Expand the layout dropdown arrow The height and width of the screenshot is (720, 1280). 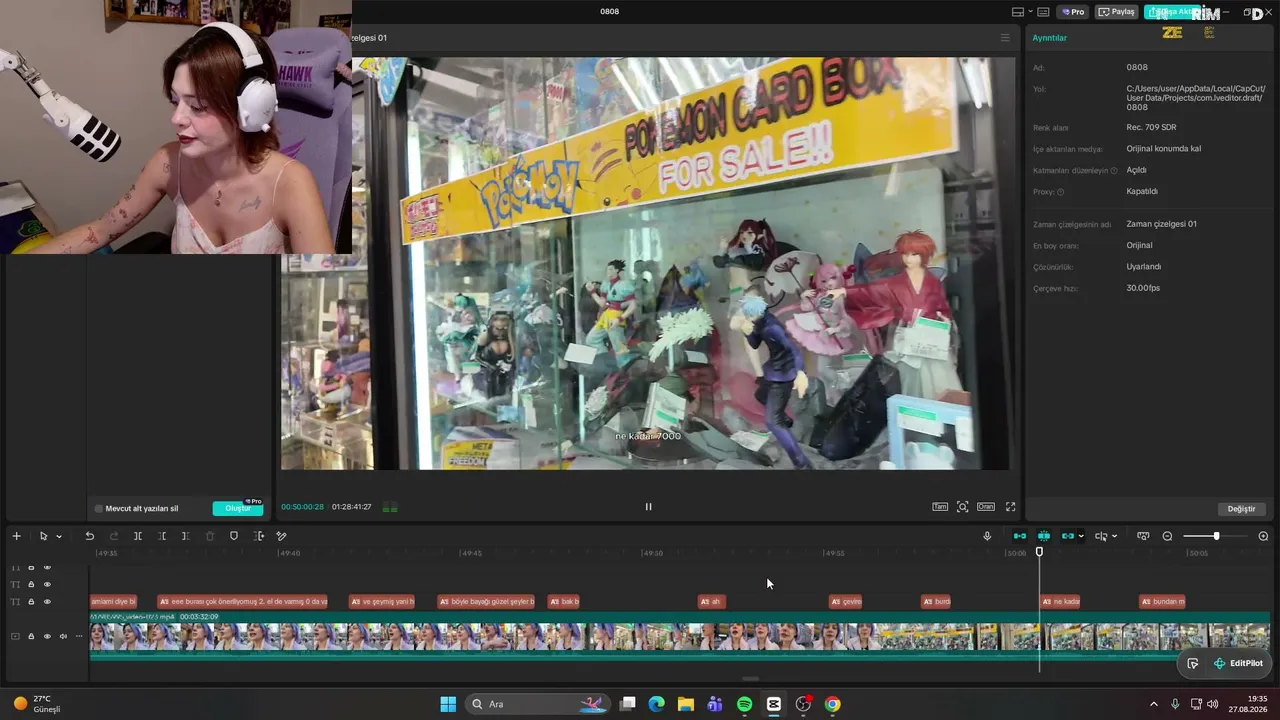tap(1029, 12)
